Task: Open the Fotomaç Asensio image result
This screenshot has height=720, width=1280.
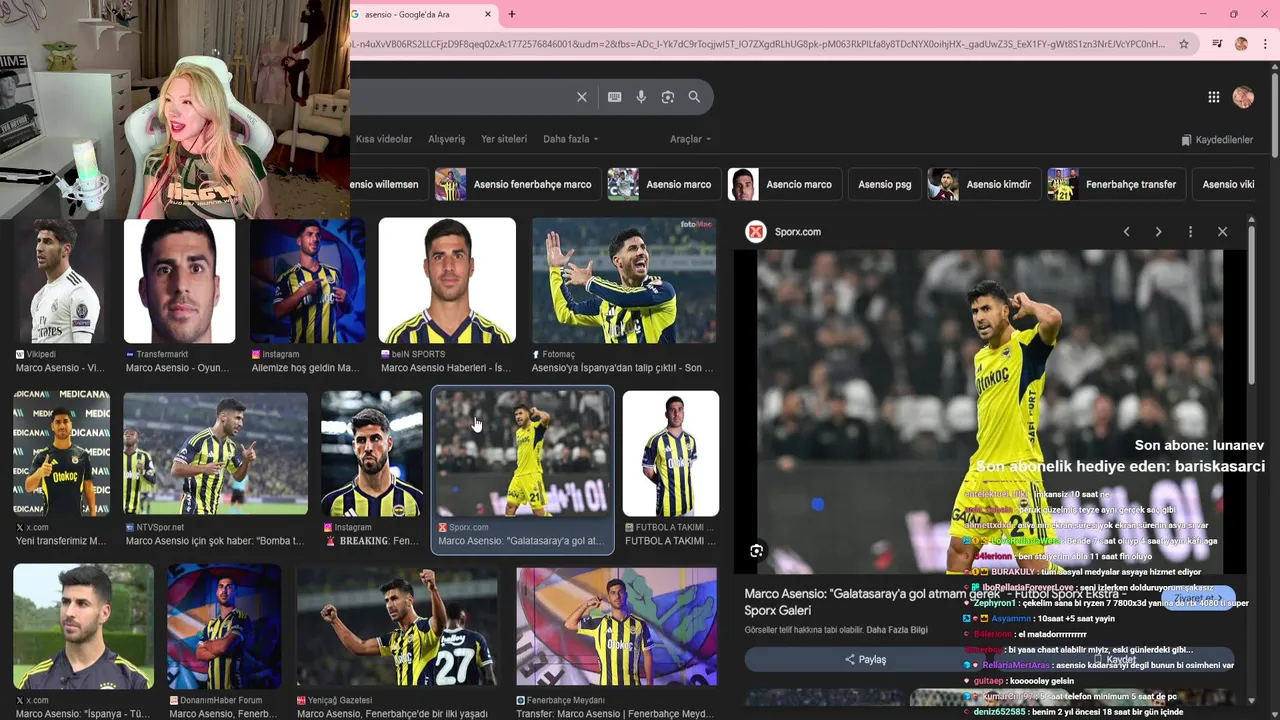Action: click(624, 281)
